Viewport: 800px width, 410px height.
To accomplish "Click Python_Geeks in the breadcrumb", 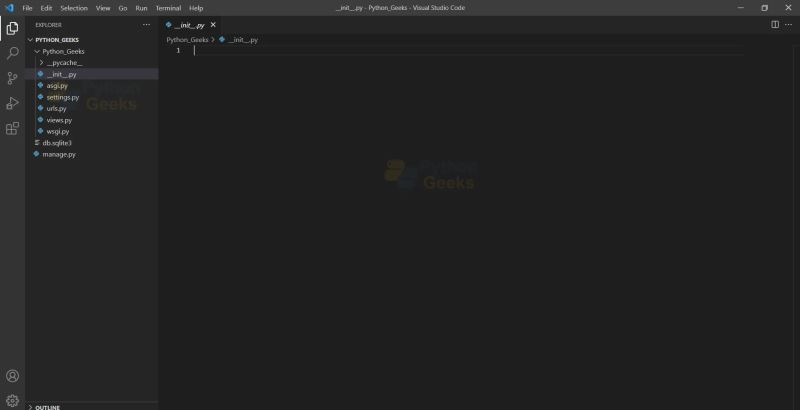I will pos(187,40).
